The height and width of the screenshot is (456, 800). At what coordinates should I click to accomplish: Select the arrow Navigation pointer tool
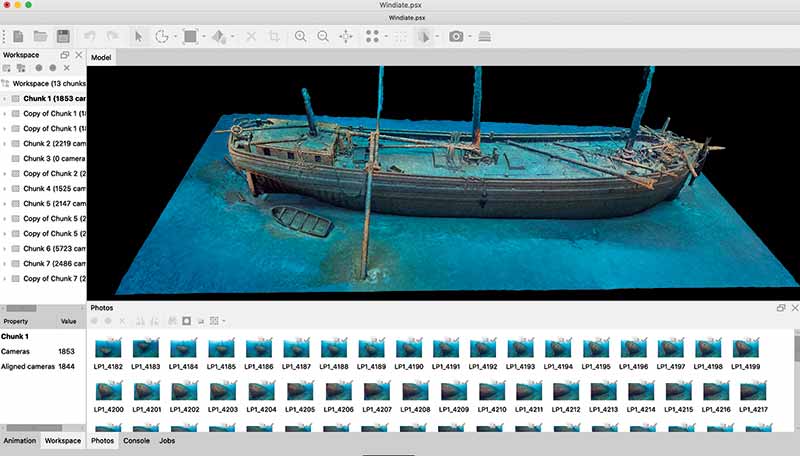(x=139, y=36)
